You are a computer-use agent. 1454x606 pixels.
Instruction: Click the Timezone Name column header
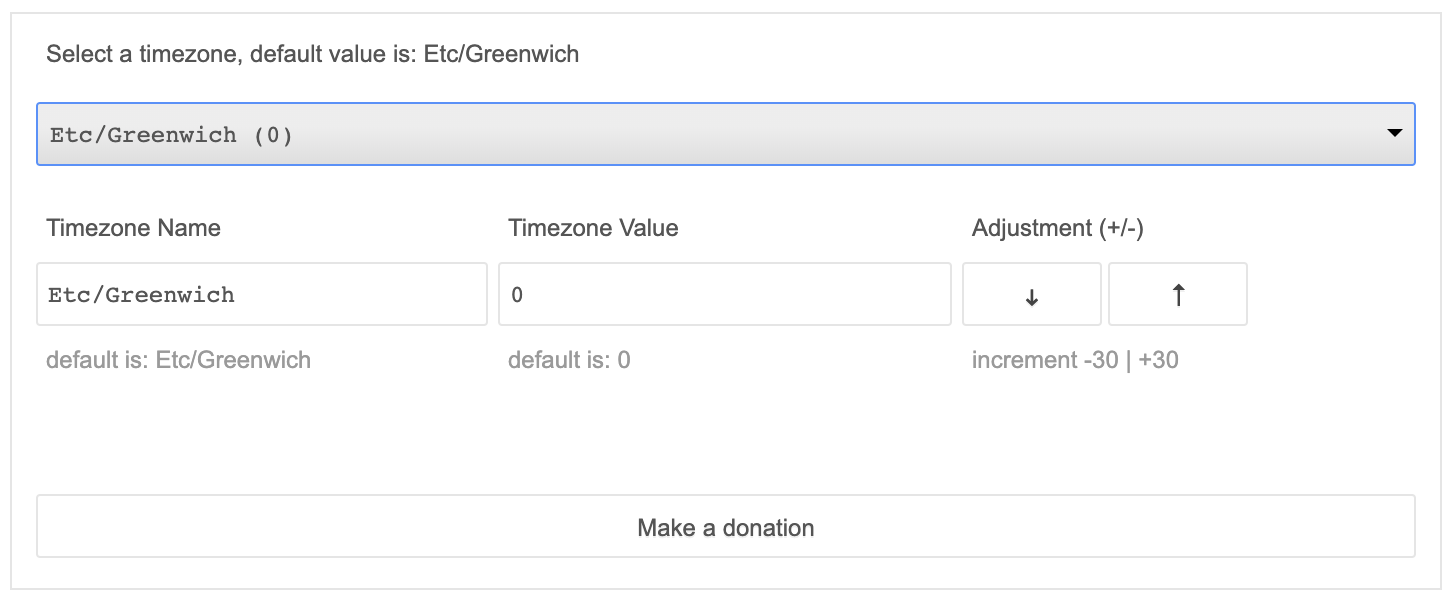coord(132,228)
